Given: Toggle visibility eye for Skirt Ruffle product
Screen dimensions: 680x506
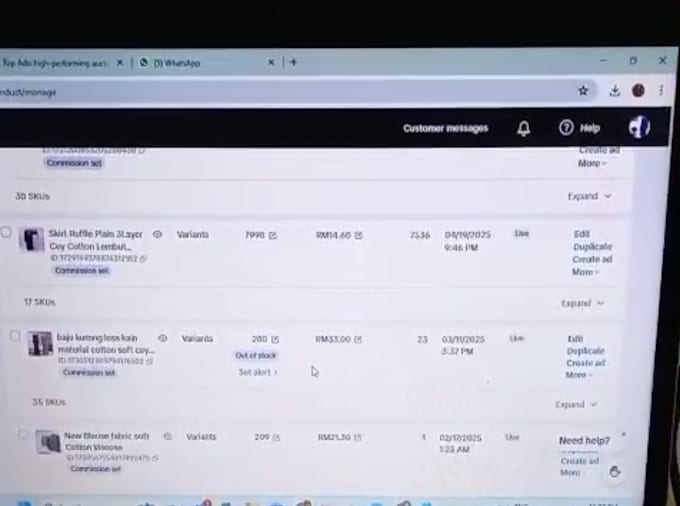Looking at the screenshot, I should point(157,235).
